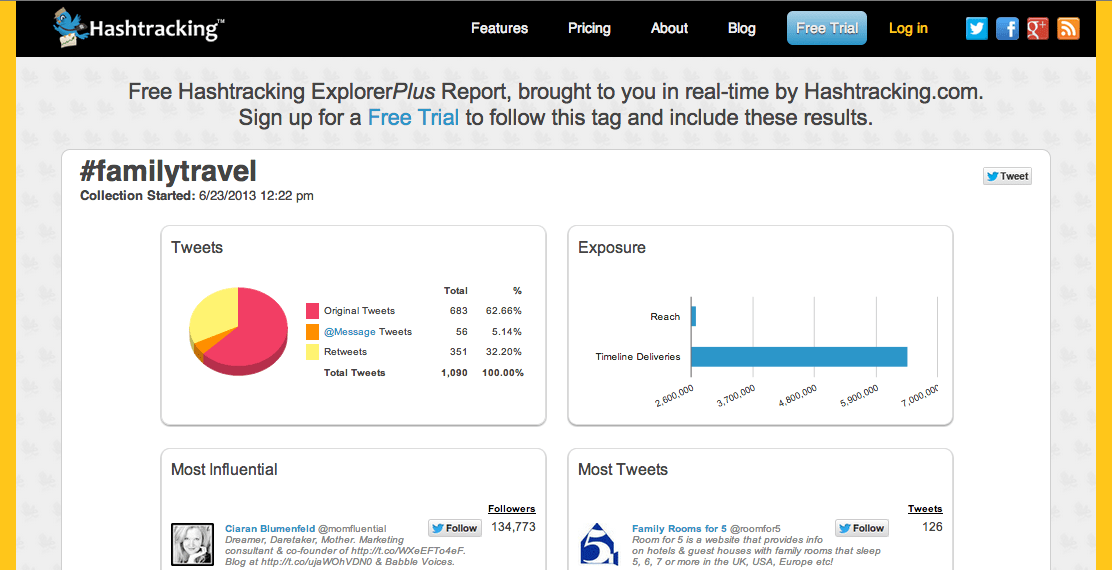
Task: Click the Log in link
Action: pyautogui.click(x=908, y=28)
